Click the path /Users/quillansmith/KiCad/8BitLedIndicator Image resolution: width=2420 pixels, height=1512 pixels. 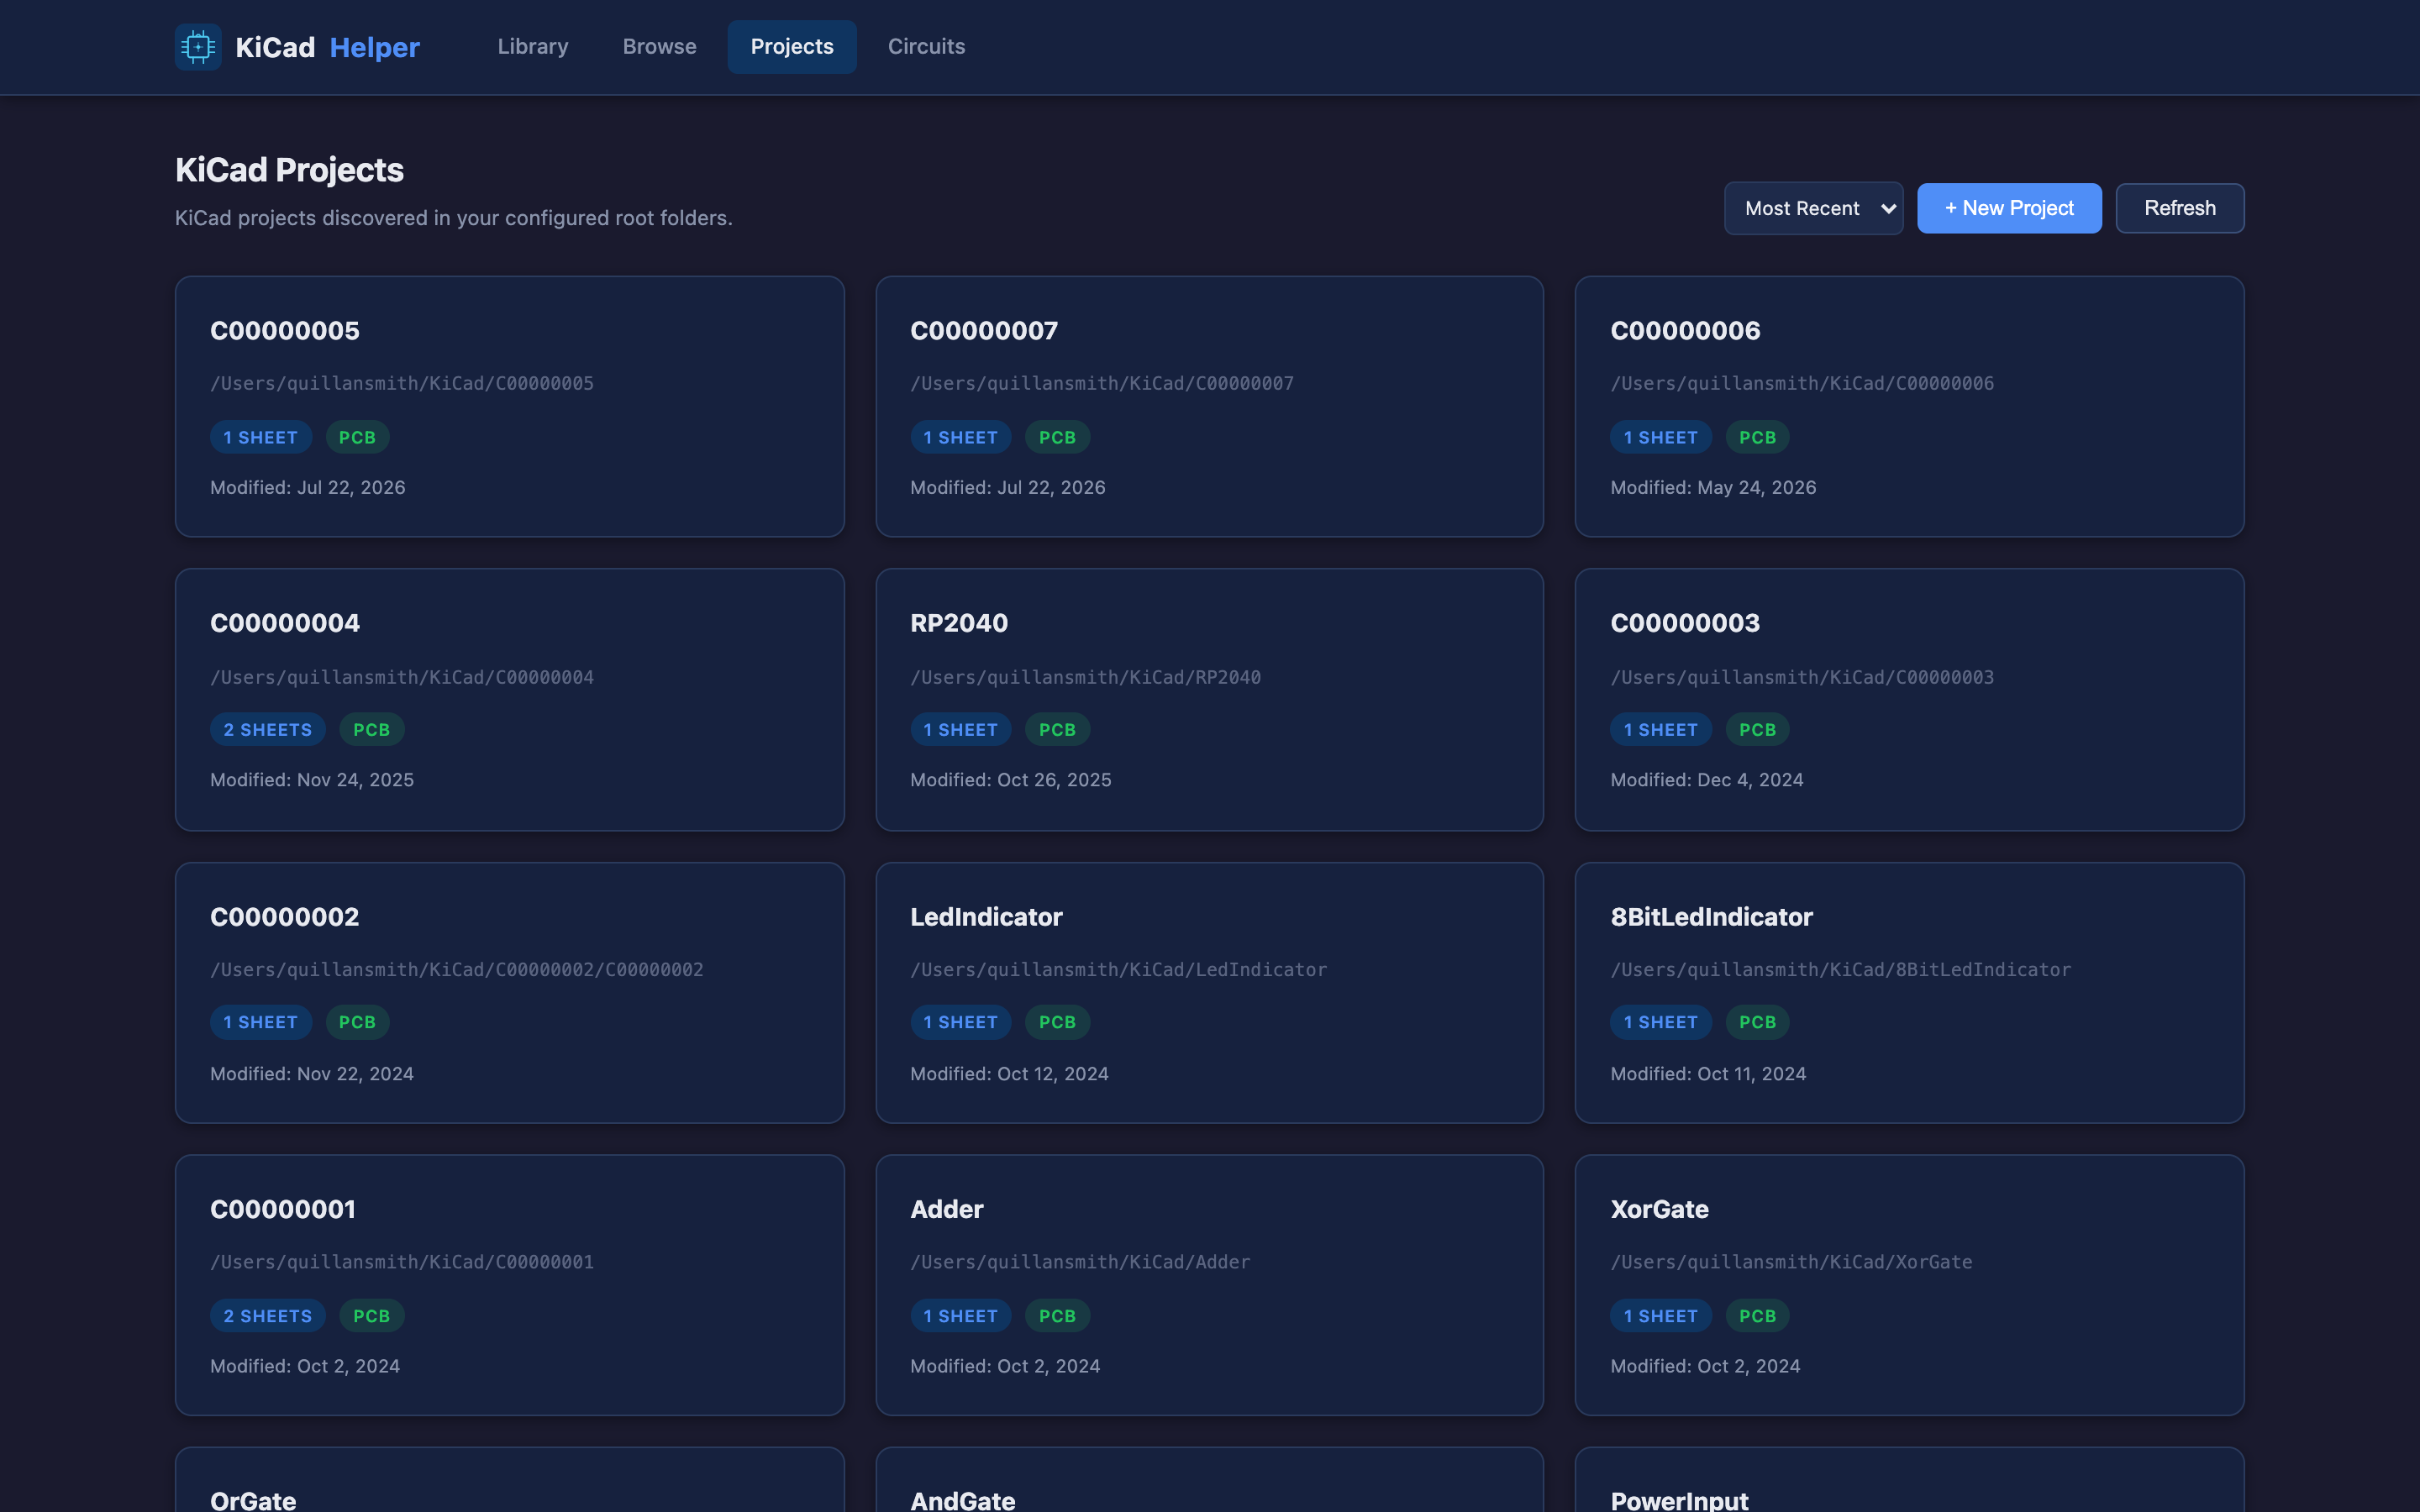point(1840,970)
